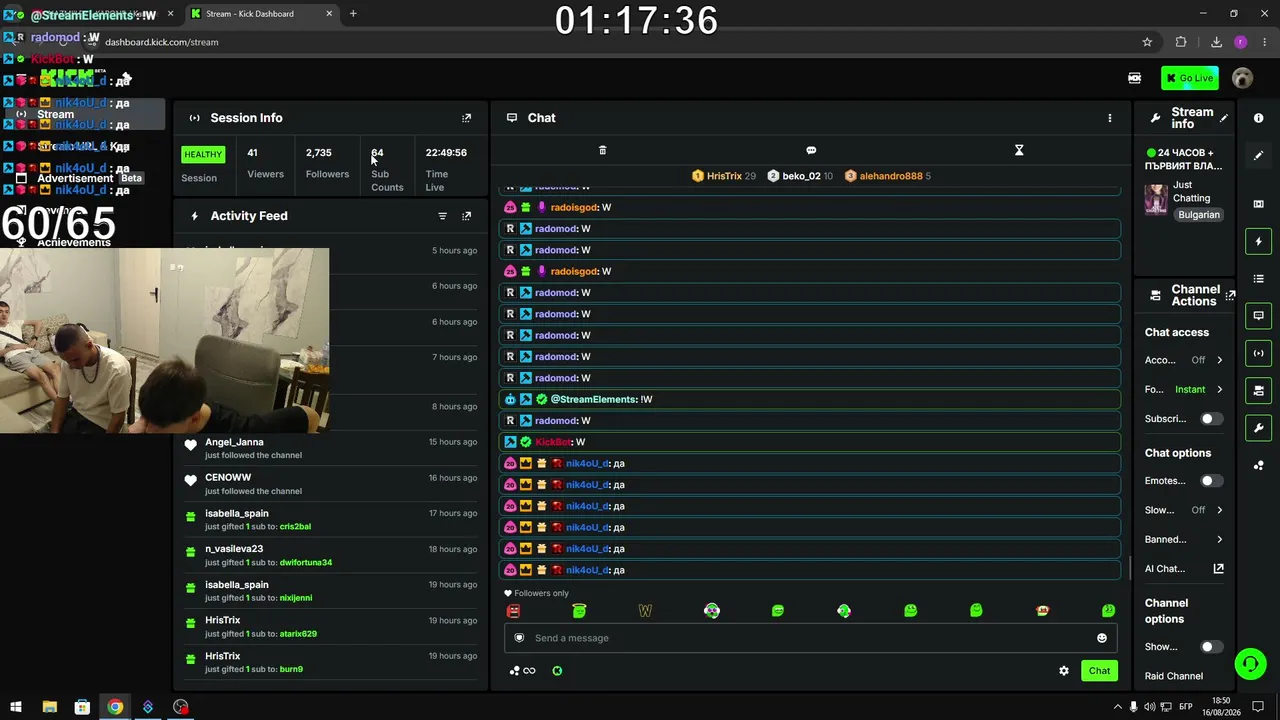This screenshot has height=720, width=1280.
Task: Click the video preview icon in right sidebar
Action: (x=1258, y=204)
